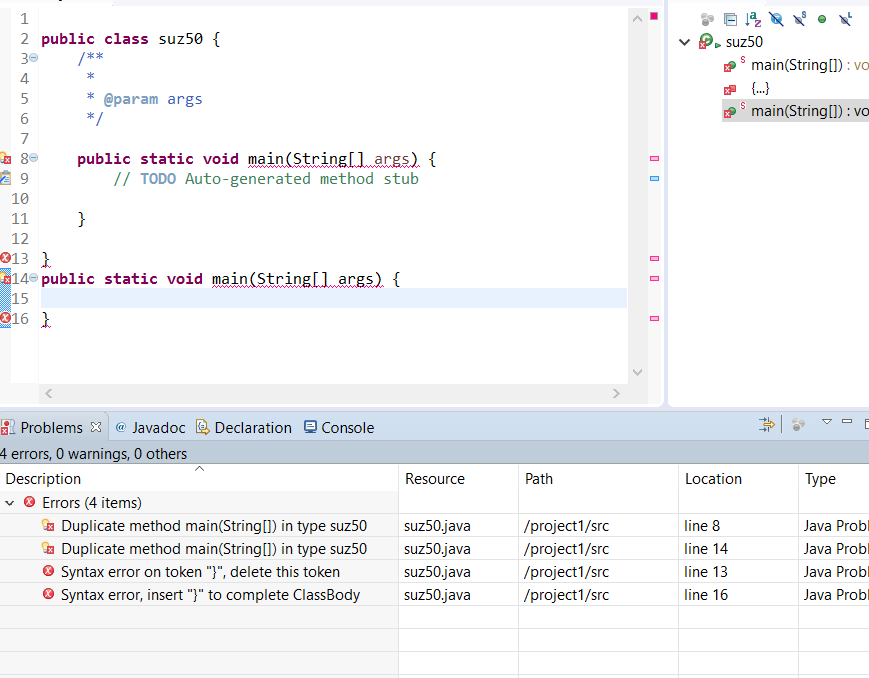
Task: Click the quick-fix error marker on line 8
Action: tap(4, 158)
